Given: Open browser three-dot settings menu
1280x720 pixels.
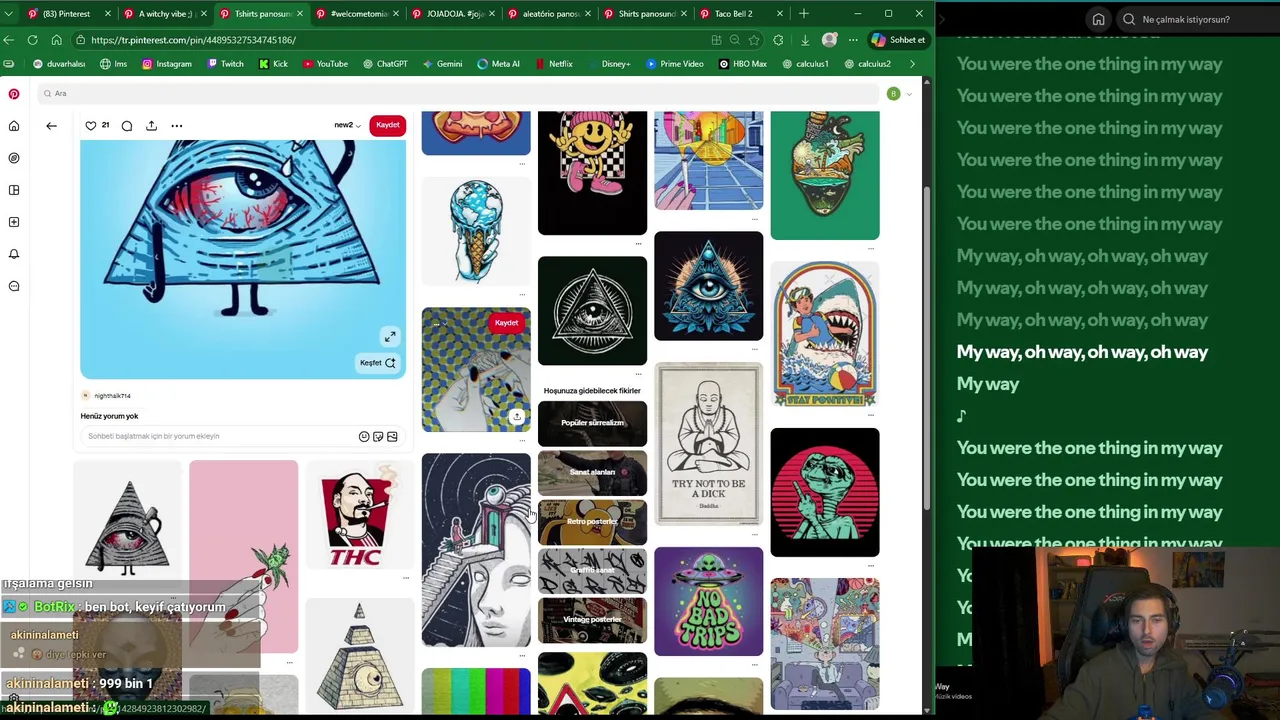Looking at the screenshot, I should pyautogui.click(x=853, y=40).
